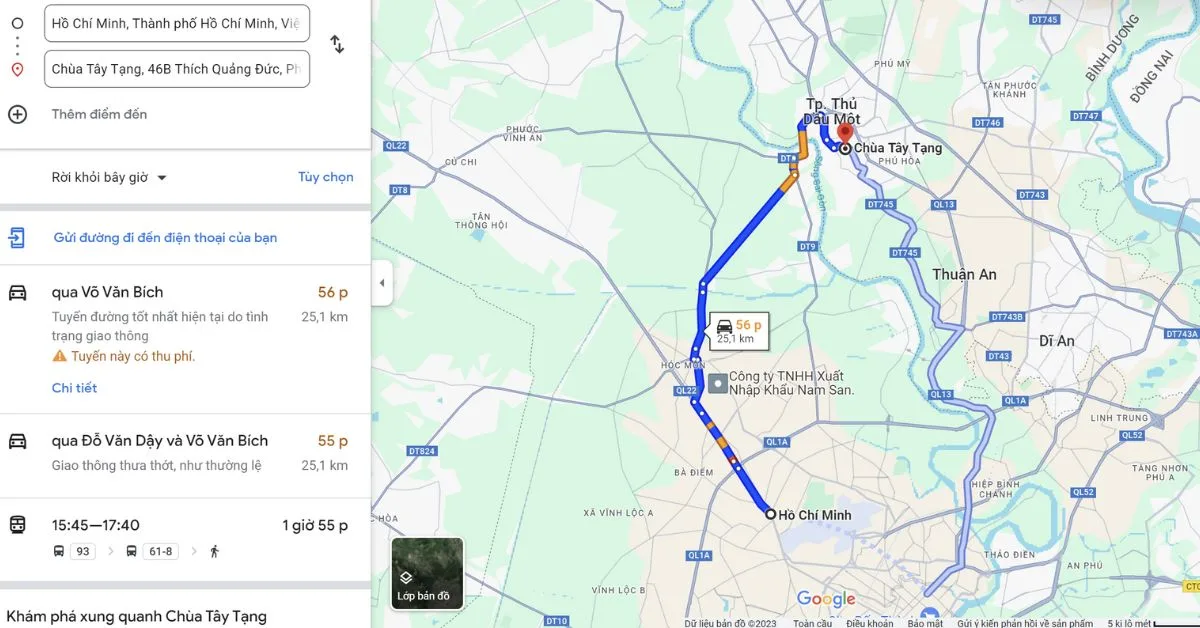Viewport: 1200px width, 628px height.
Task: Click the transit bus icon for 15:45 trip
Action: click(17, 525)
